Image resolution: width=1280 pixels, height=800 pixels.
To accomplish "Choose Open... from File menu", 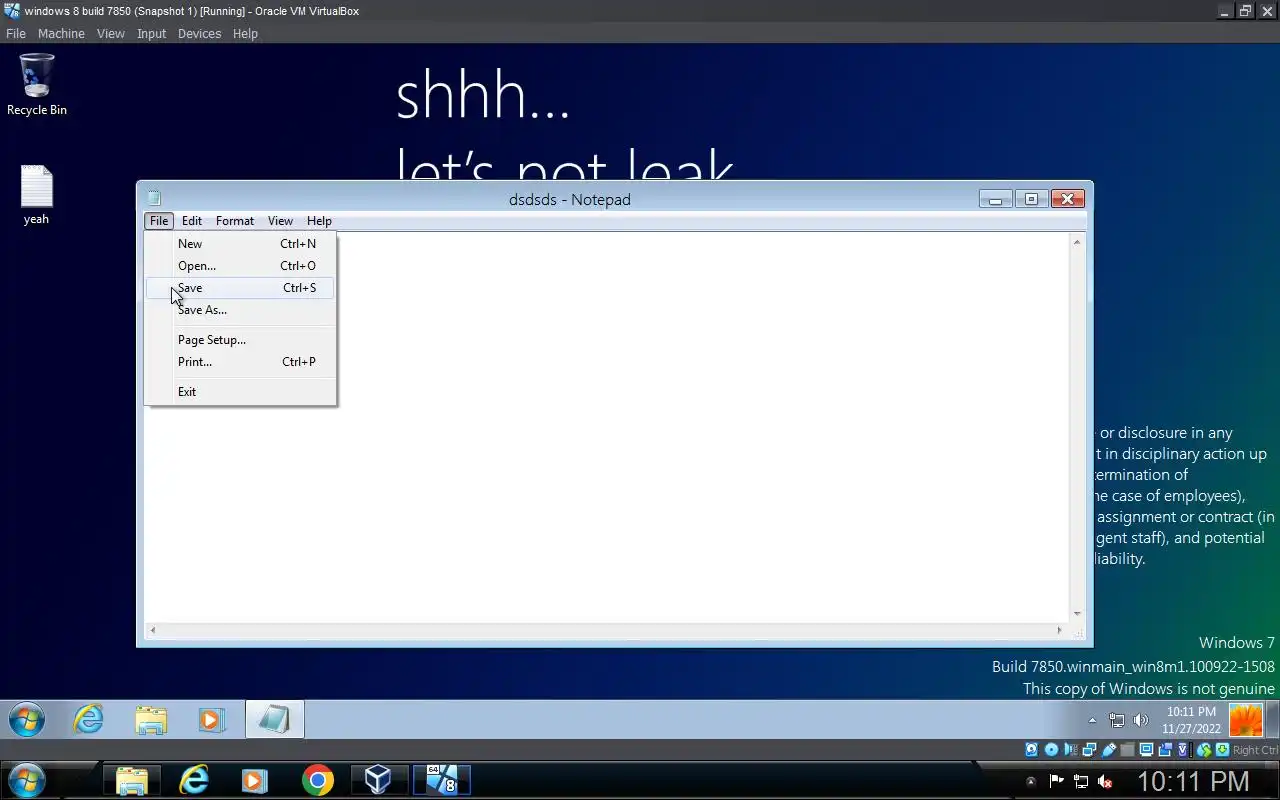I will (x=240, y=266).
